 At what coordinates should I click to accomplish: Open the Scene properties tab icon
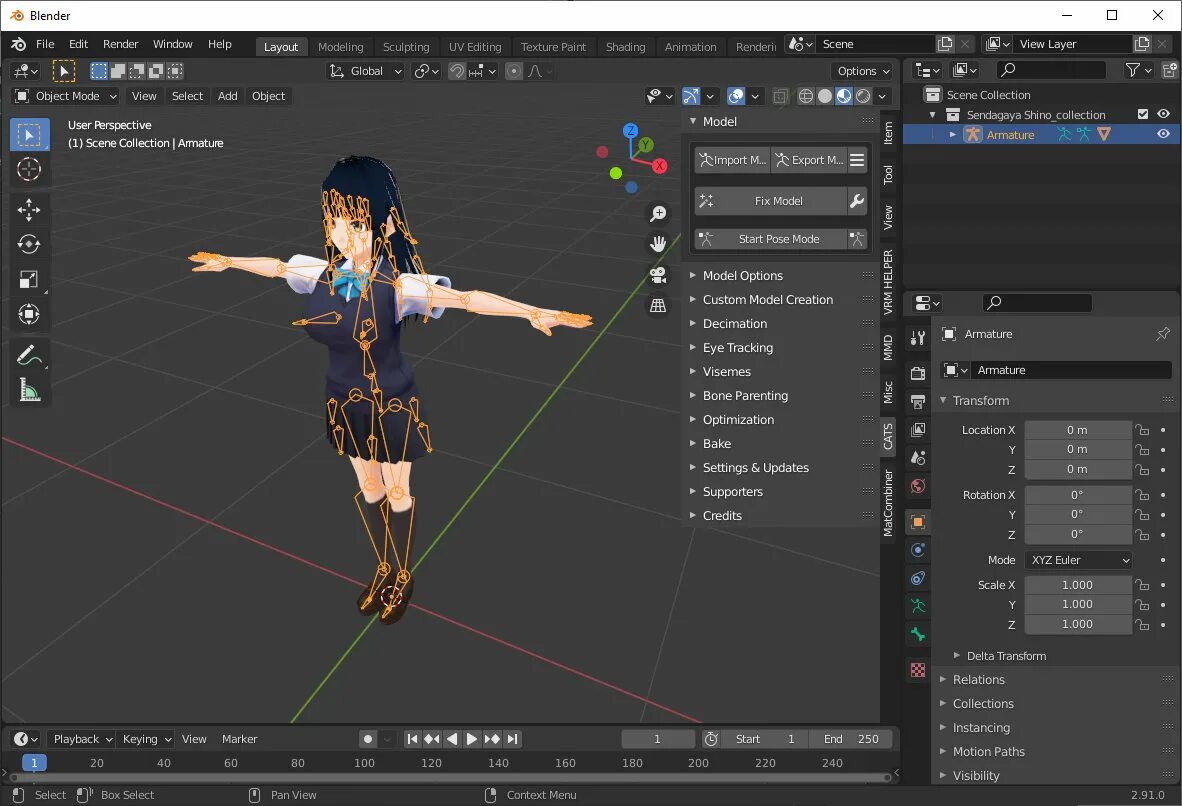coord(917,458)
